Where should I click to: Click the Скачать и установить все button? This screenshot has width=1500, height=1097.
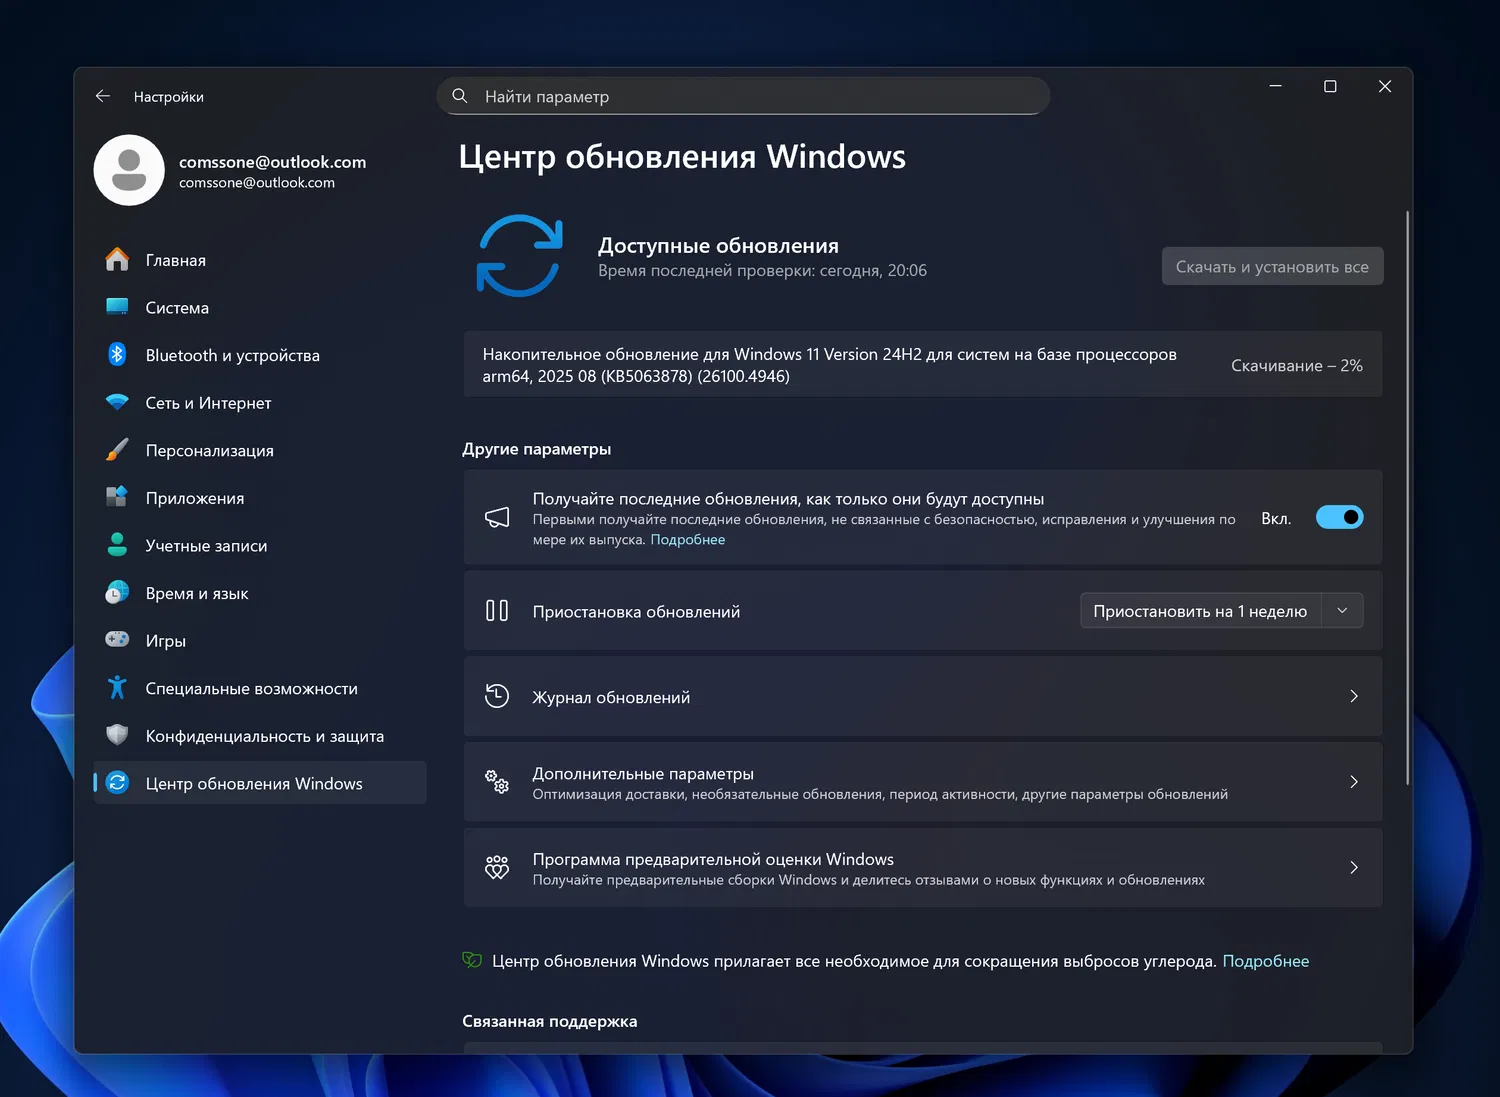tap(1272, 266)
